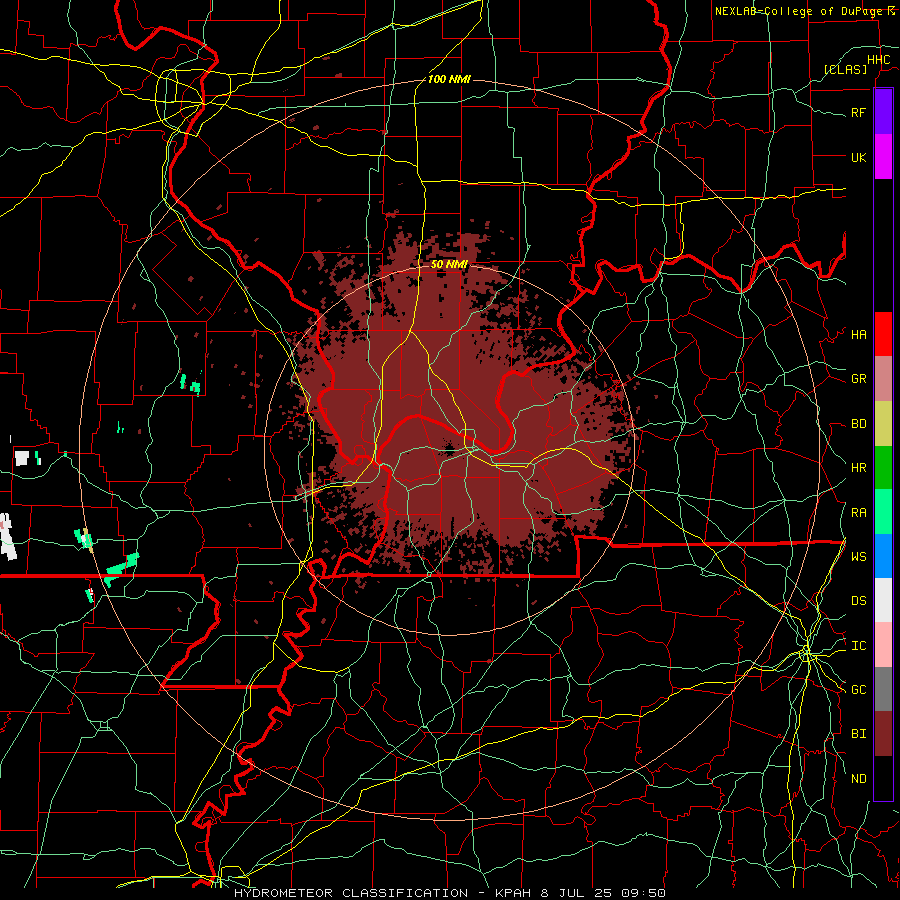
Task: Click the IC light pink legend swatch
Action: 883,645
